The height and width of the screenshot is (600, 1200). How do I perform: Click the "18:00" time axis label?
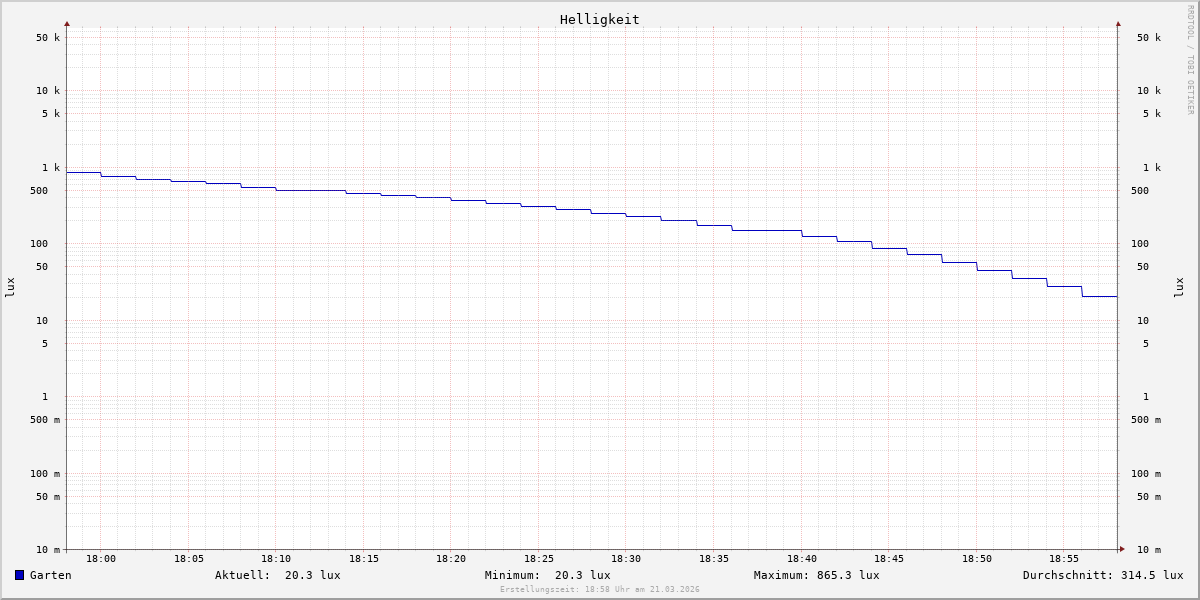click(x=101, y=559)
